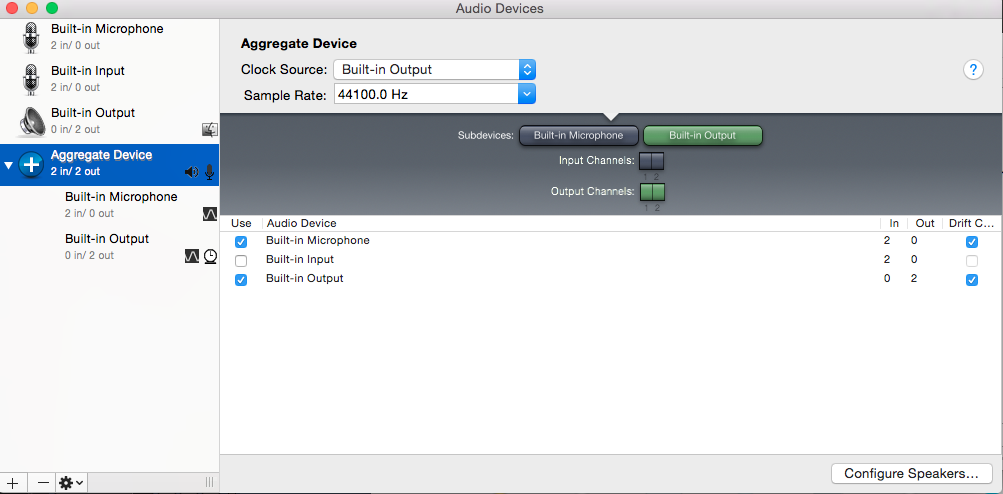Open the help question mark button

pyautogui.click(x=973, y=70)
